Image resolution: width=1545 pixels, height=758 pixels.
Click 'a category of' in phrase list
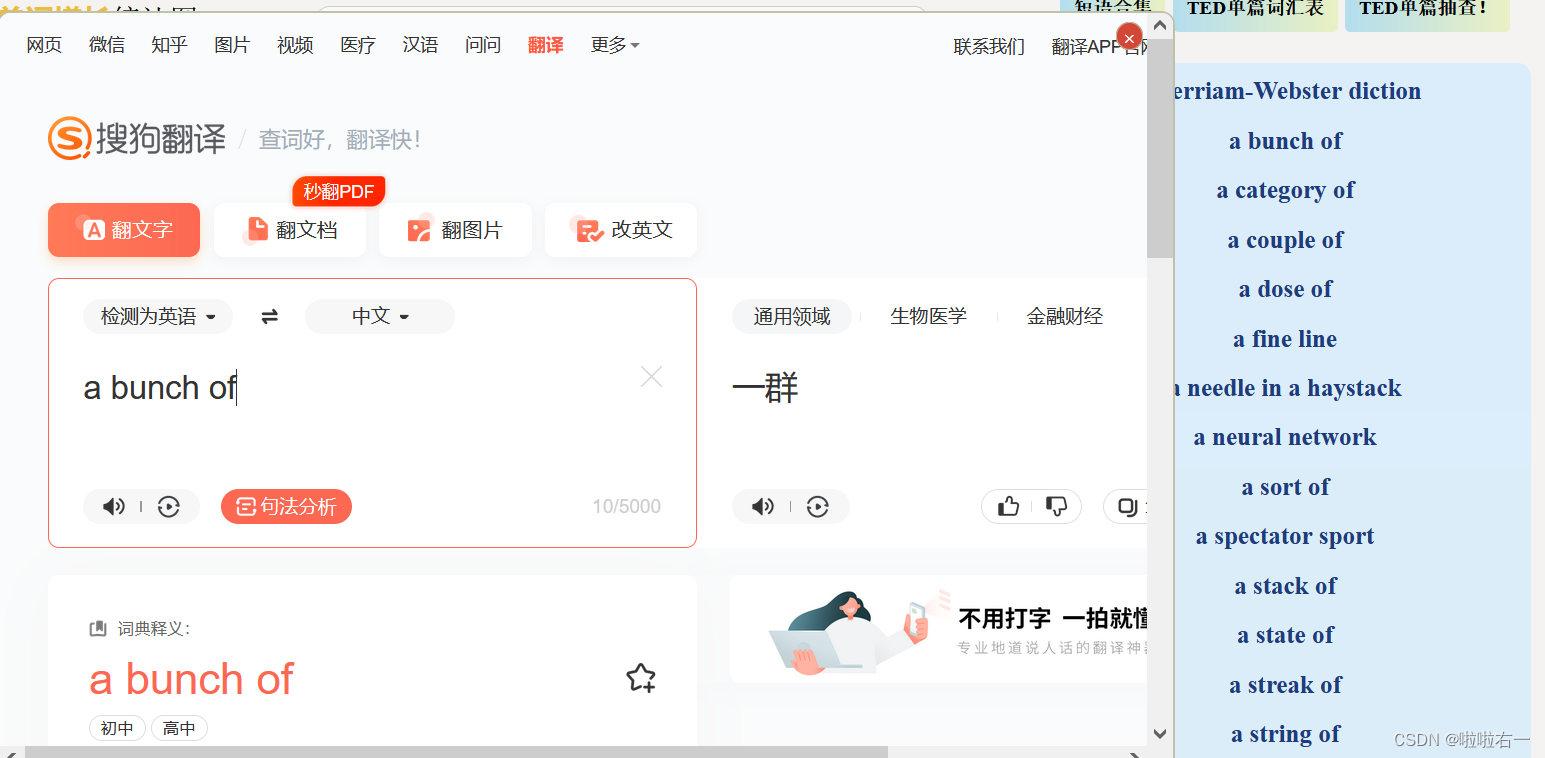1285,190
